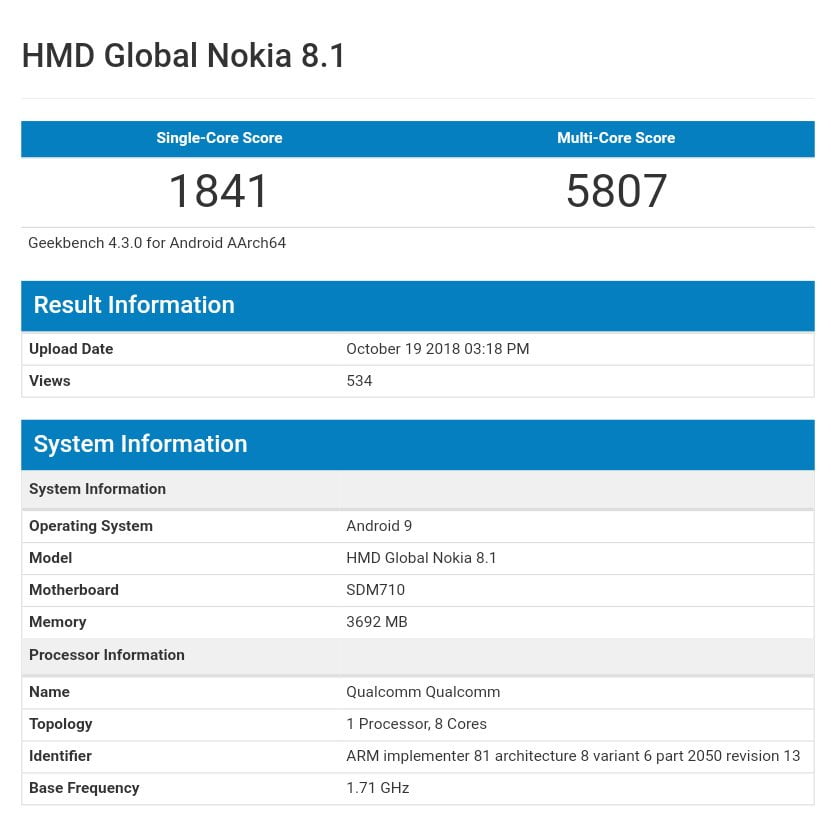Click the HMD Global Nokia 8.1 page title
The height and width of the screenshot is (825, 831).
[x=183, y=56]
